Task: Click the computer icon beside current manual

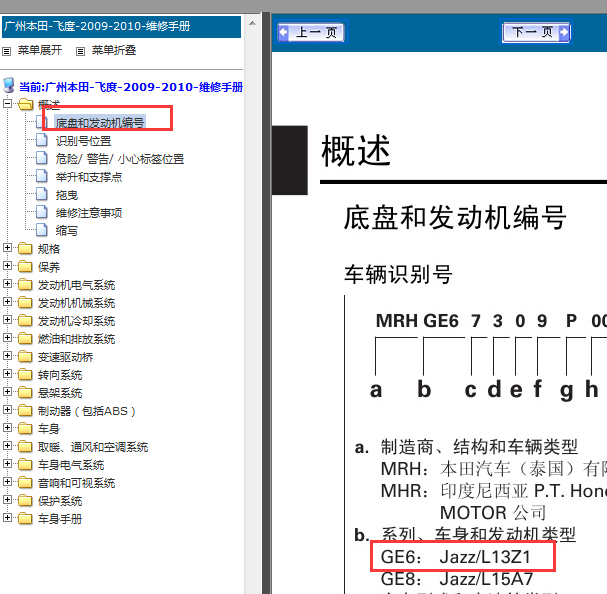Action: click(x=9, y=86)
